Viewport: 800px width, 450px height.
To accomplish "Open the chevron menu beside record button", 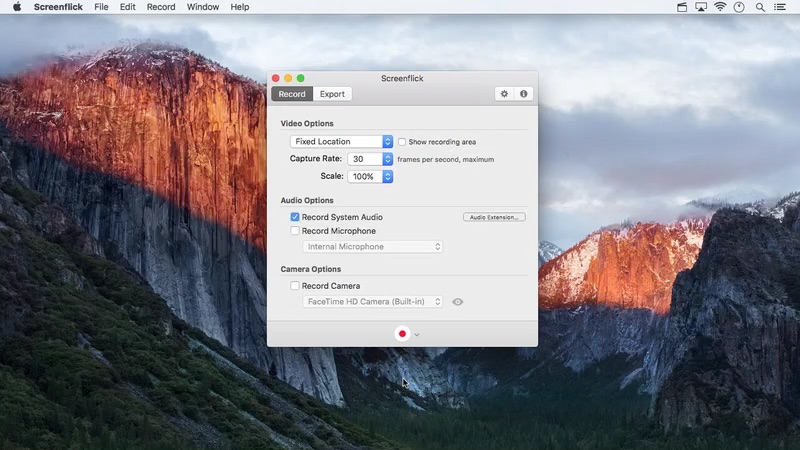I will (x=417, y=335).
